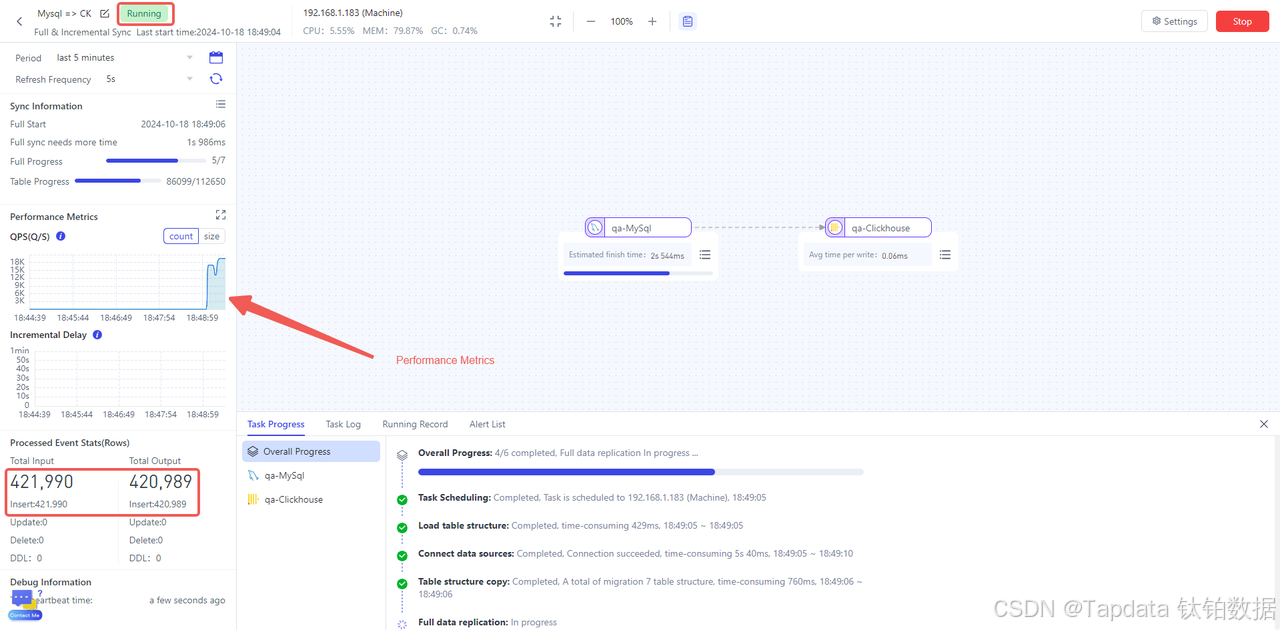Edit the task name with pencil icon
Screen dimensions: 1280x630
(x=104, y=14)
